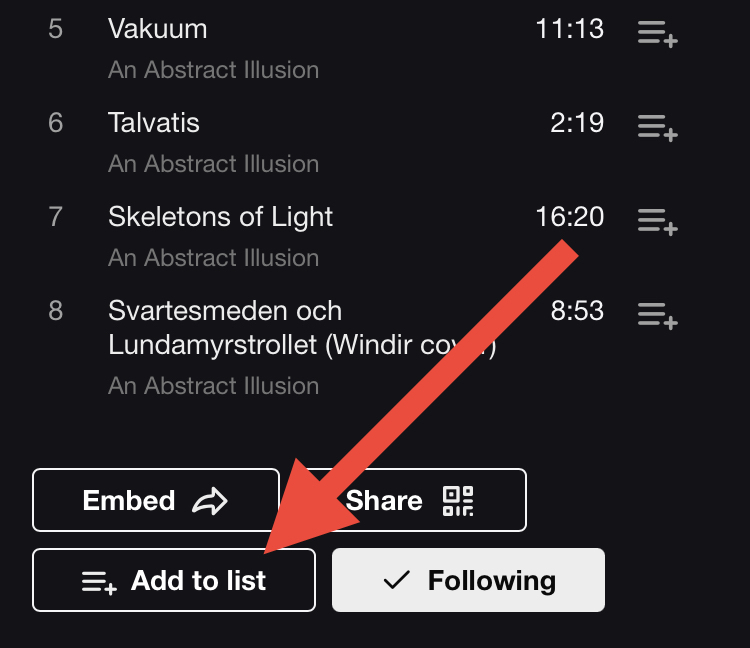Click the Embed share-arrow icon

[210, 501]
